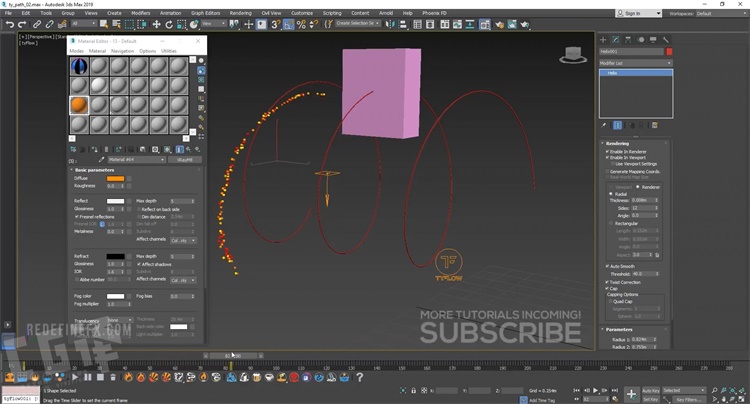Open the Translucency None dropdown
Image resolution: width=750 pixels, height=404 pixels.
click(x=120, y=320)
